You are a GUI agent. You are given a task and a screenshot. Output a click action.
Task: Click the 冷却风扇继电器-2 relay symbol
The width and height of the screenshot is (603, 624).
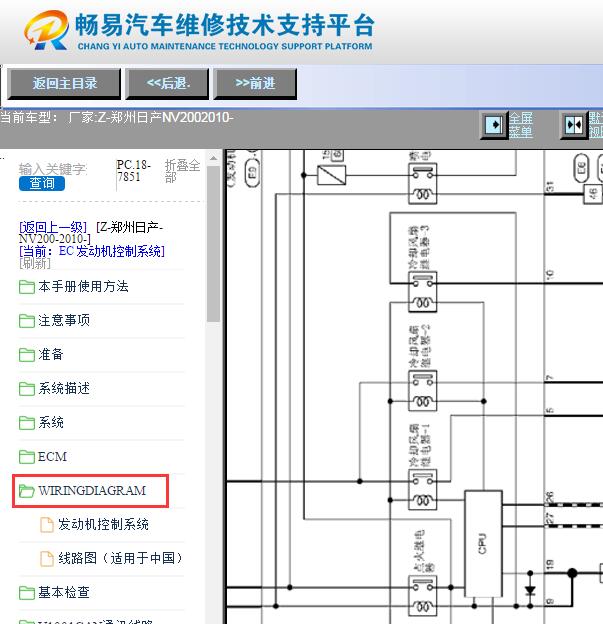423,391
